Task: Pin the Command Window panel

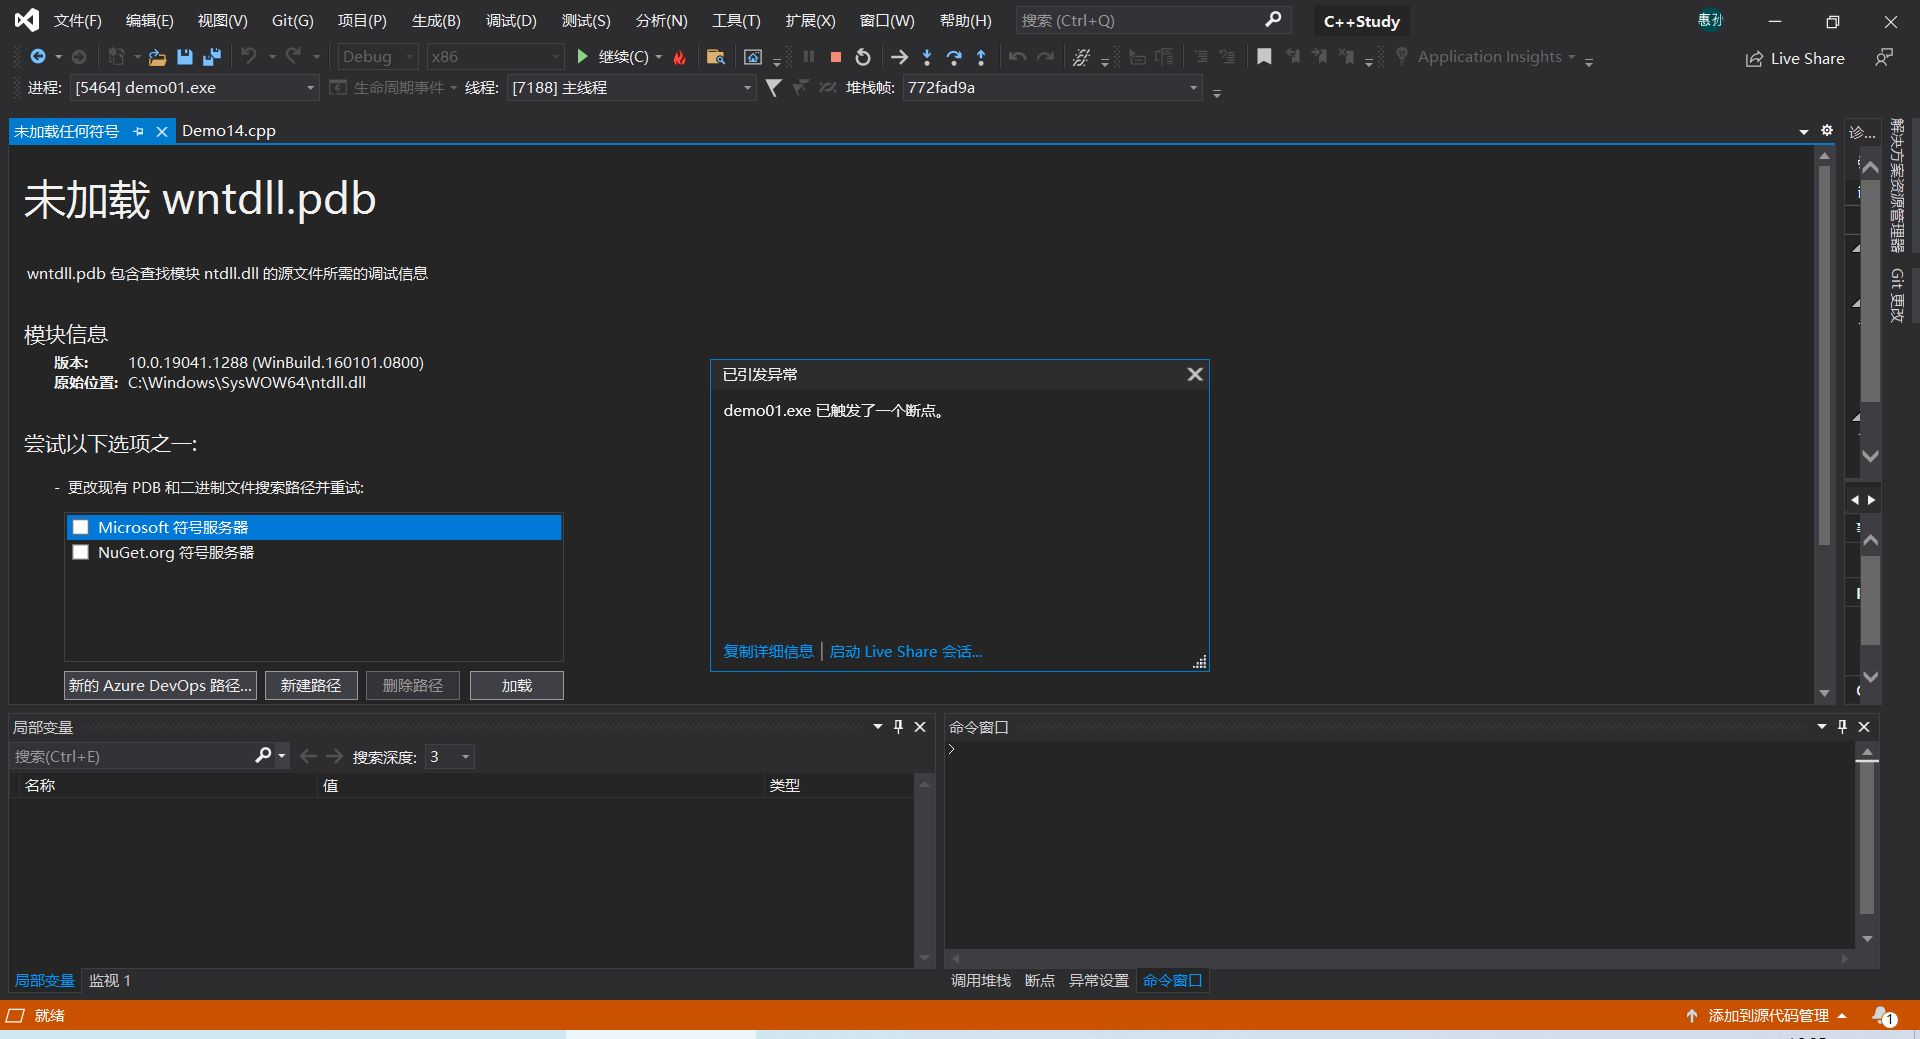Action: pos(1842,727)
